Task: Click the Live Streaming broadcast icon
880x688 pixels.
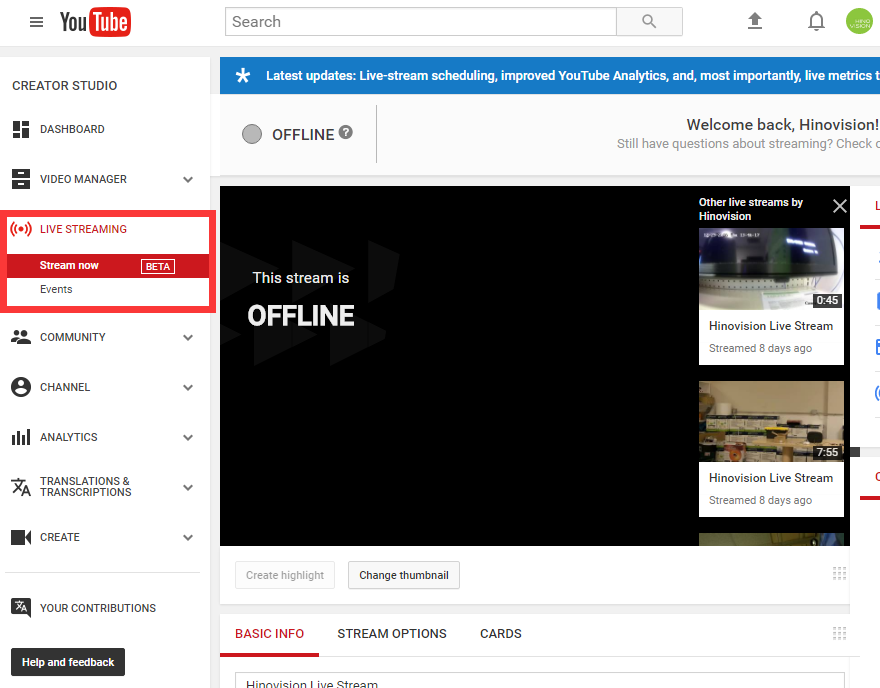Action: click(x=21, y=229)
